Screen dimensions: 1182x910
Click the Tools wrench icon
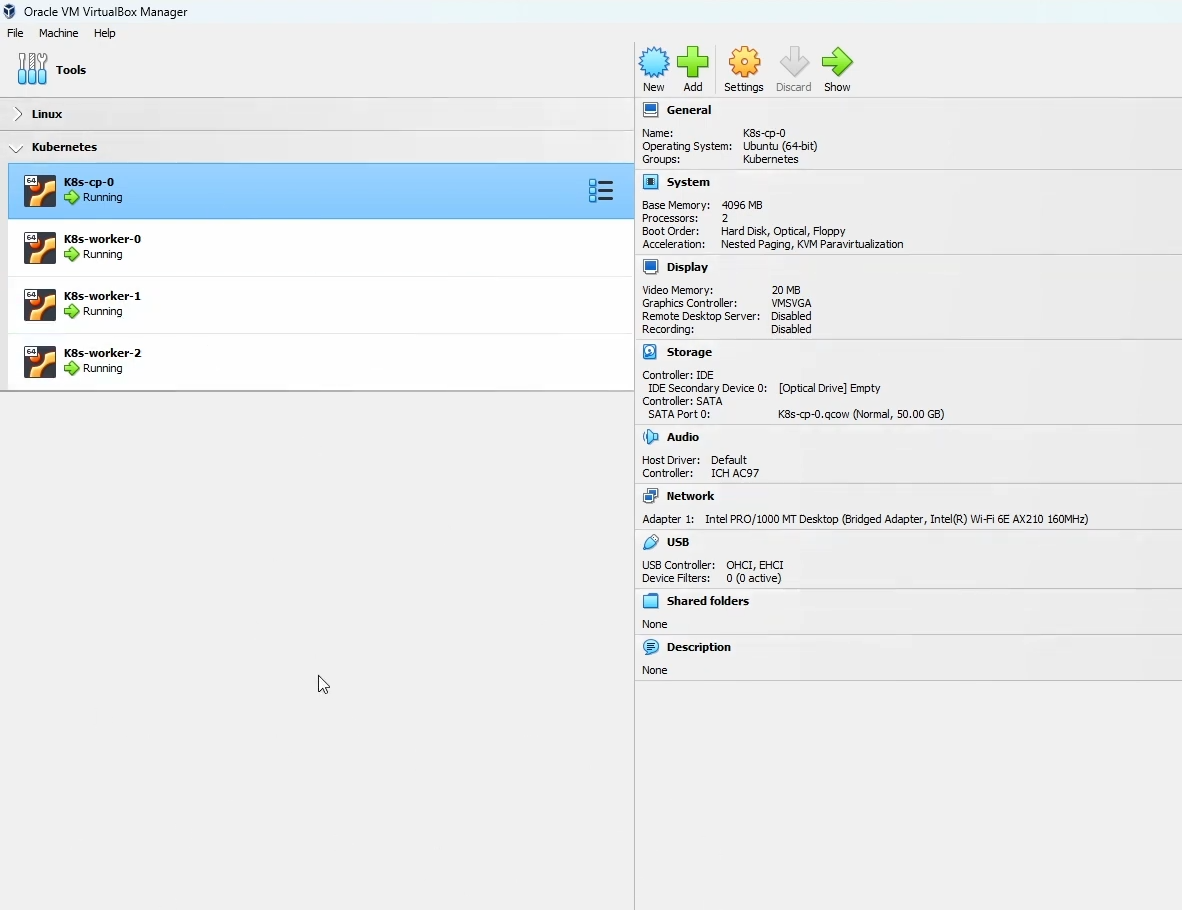(32, 69)
